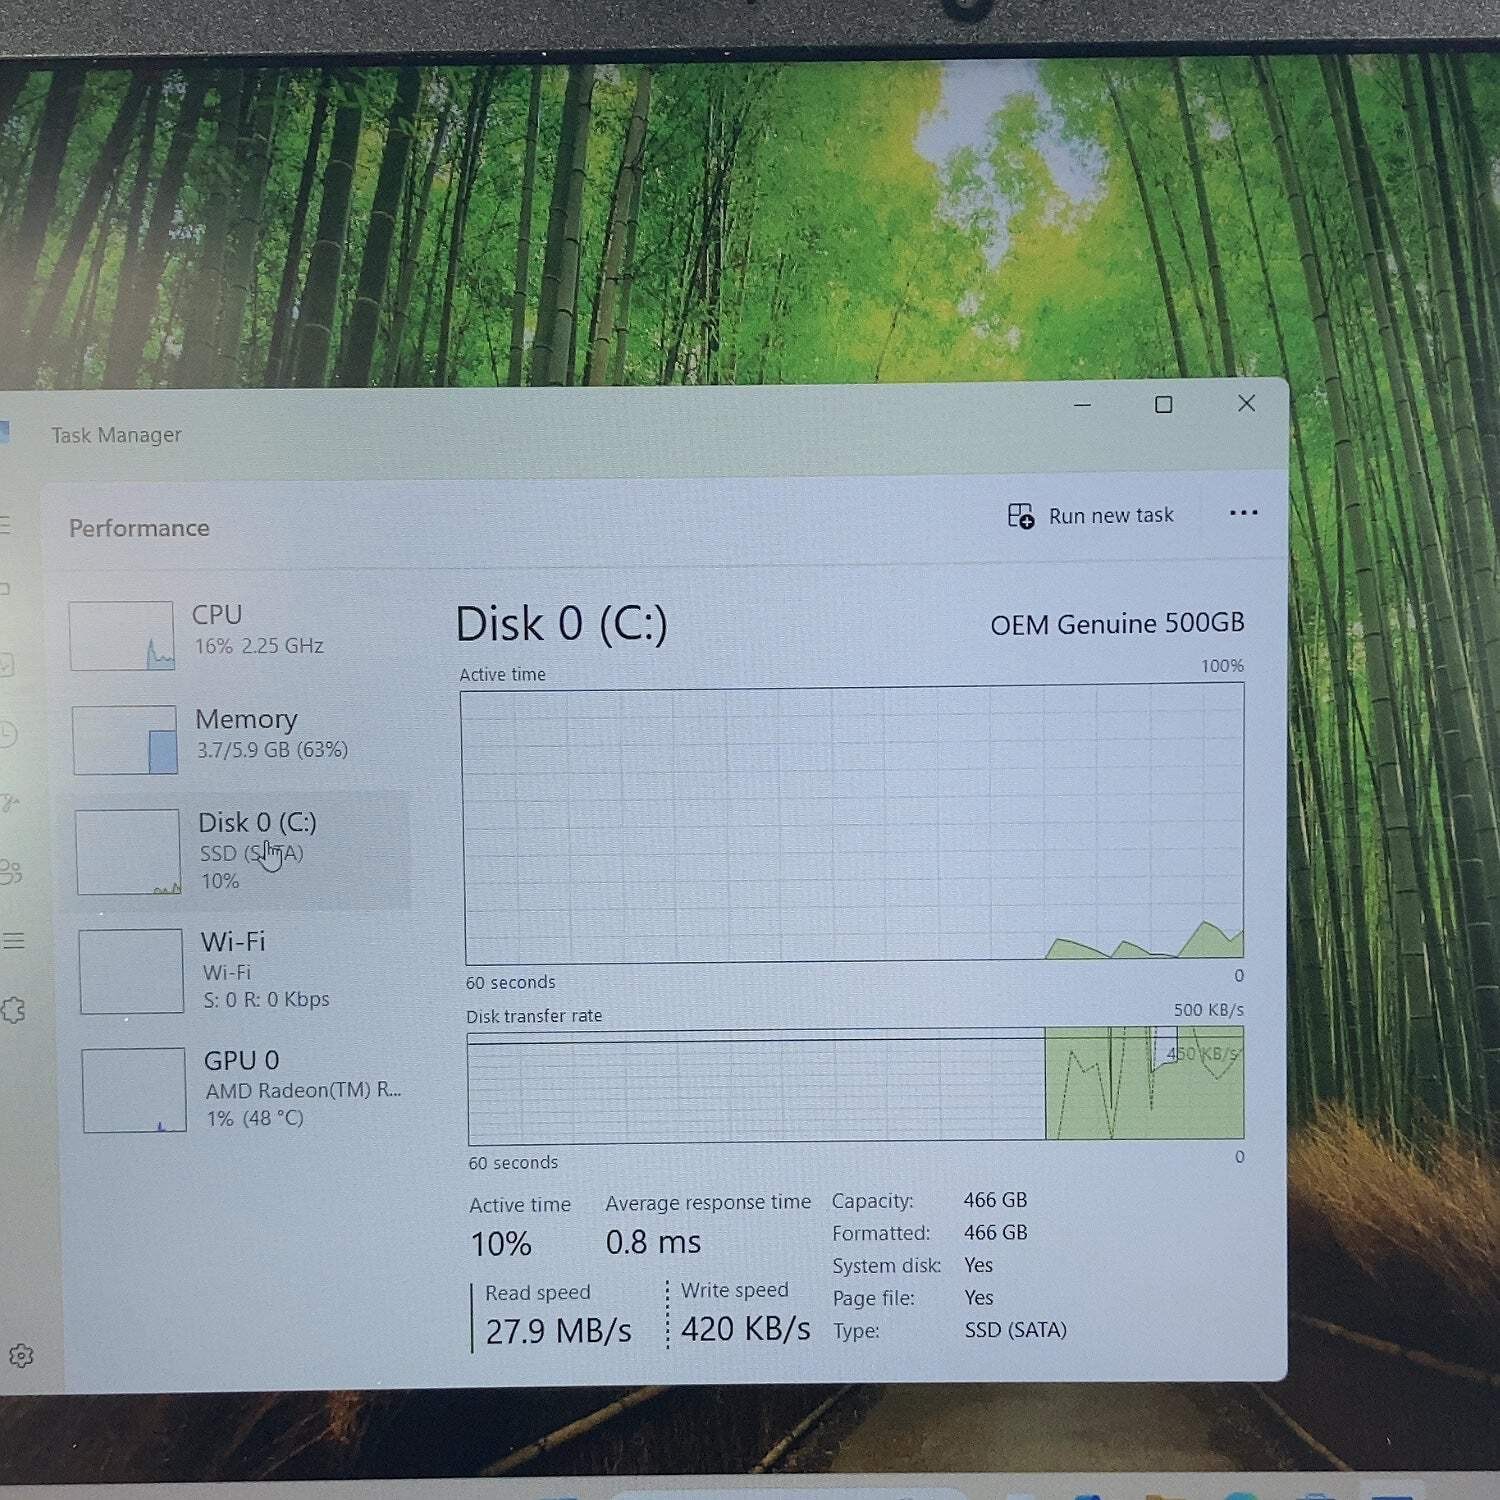
Task: Click the 'Average response time' label
Action: pyautogui.click(x=708, y=1203)
